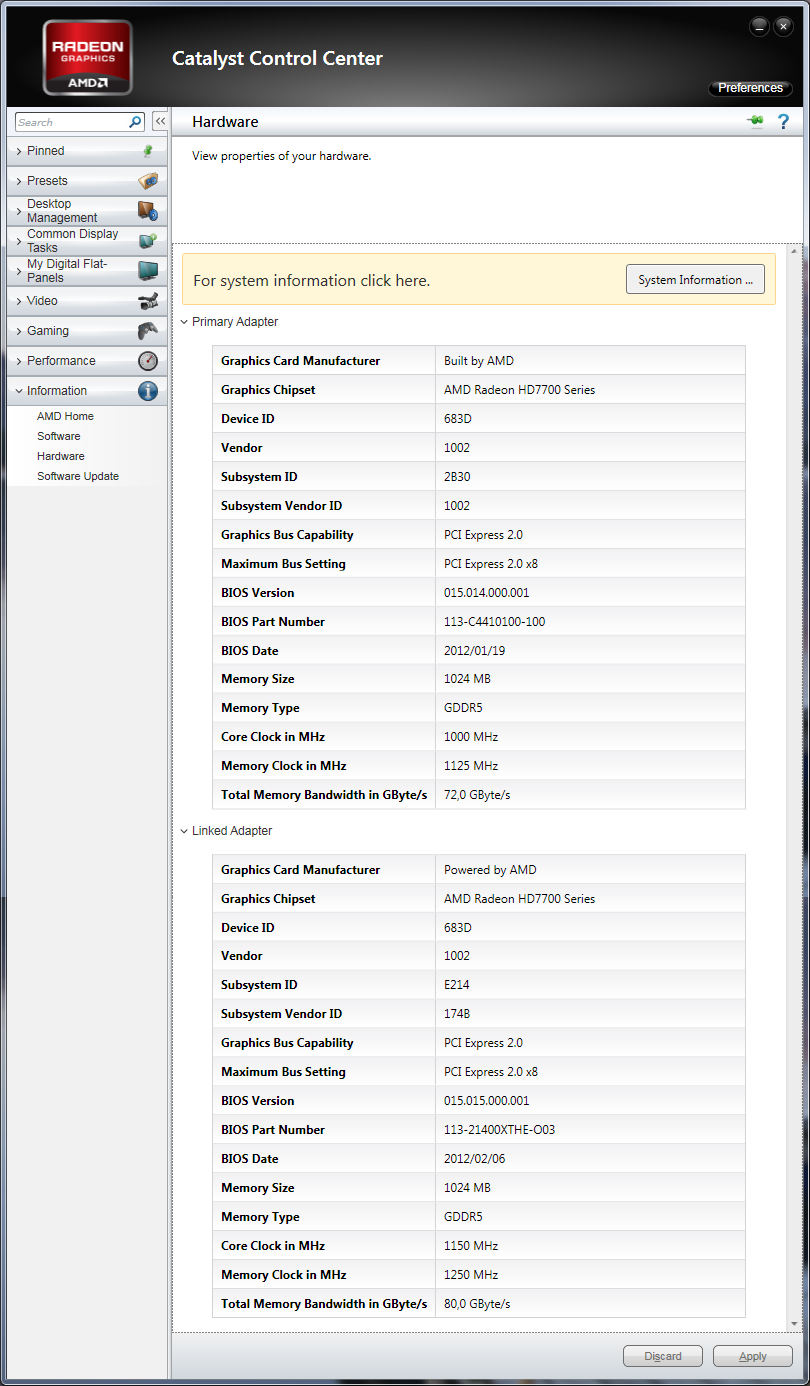This screenshot has width=810, height=1386.
Task: Click BIOS Date 2012/01/19
Action: [473, 651]
